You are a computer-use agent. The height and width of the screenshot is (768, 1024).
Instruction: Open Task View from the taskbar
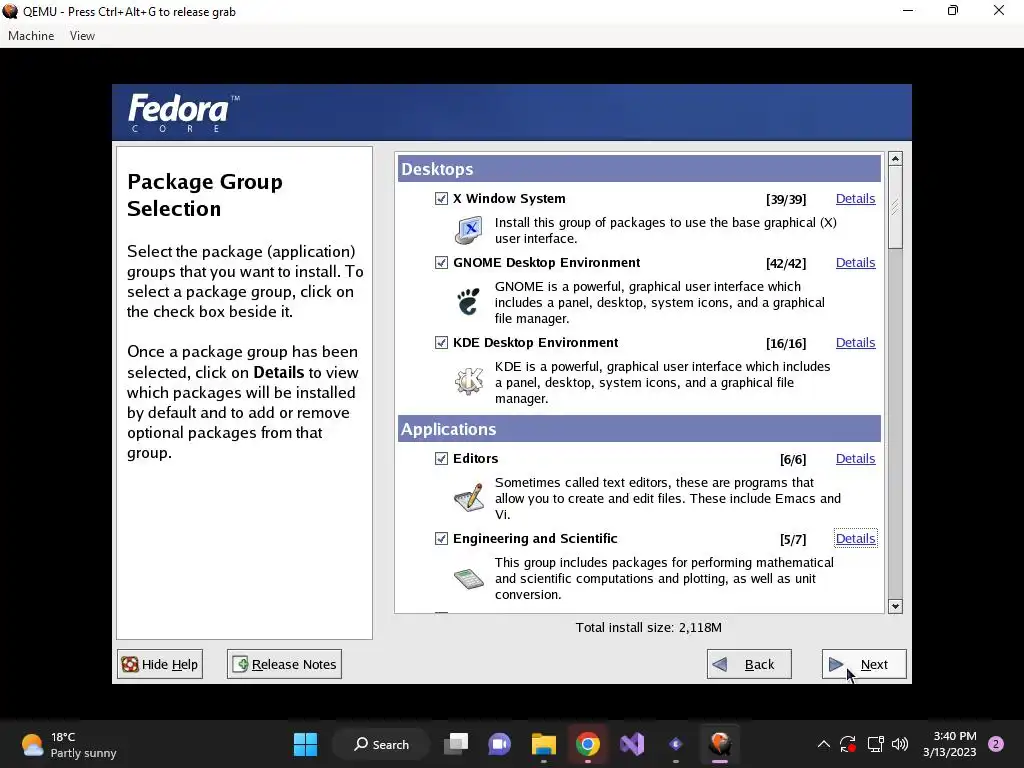[456, 744]
